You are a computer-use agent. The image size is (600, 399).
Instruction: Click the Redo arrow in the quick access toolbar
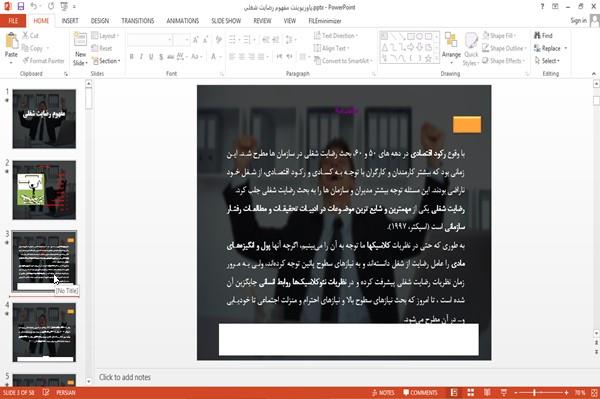51,7
